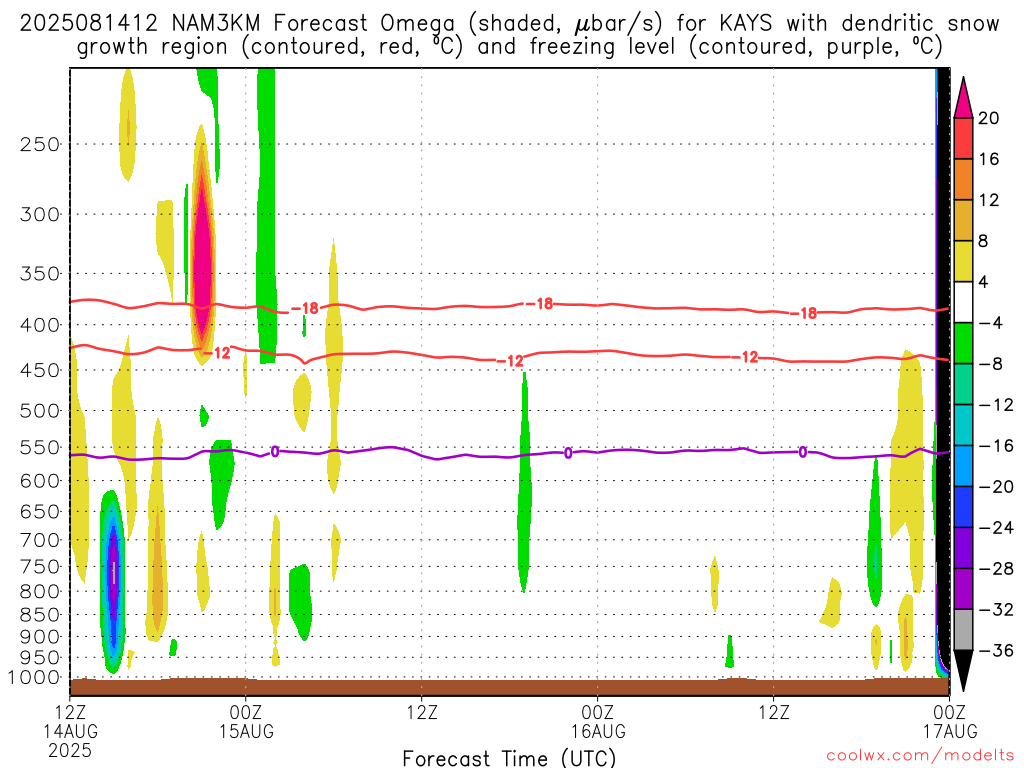Click the 600 pressure axis label
The width and height of the screenshot is (1024, 768).
pos(40,481)
